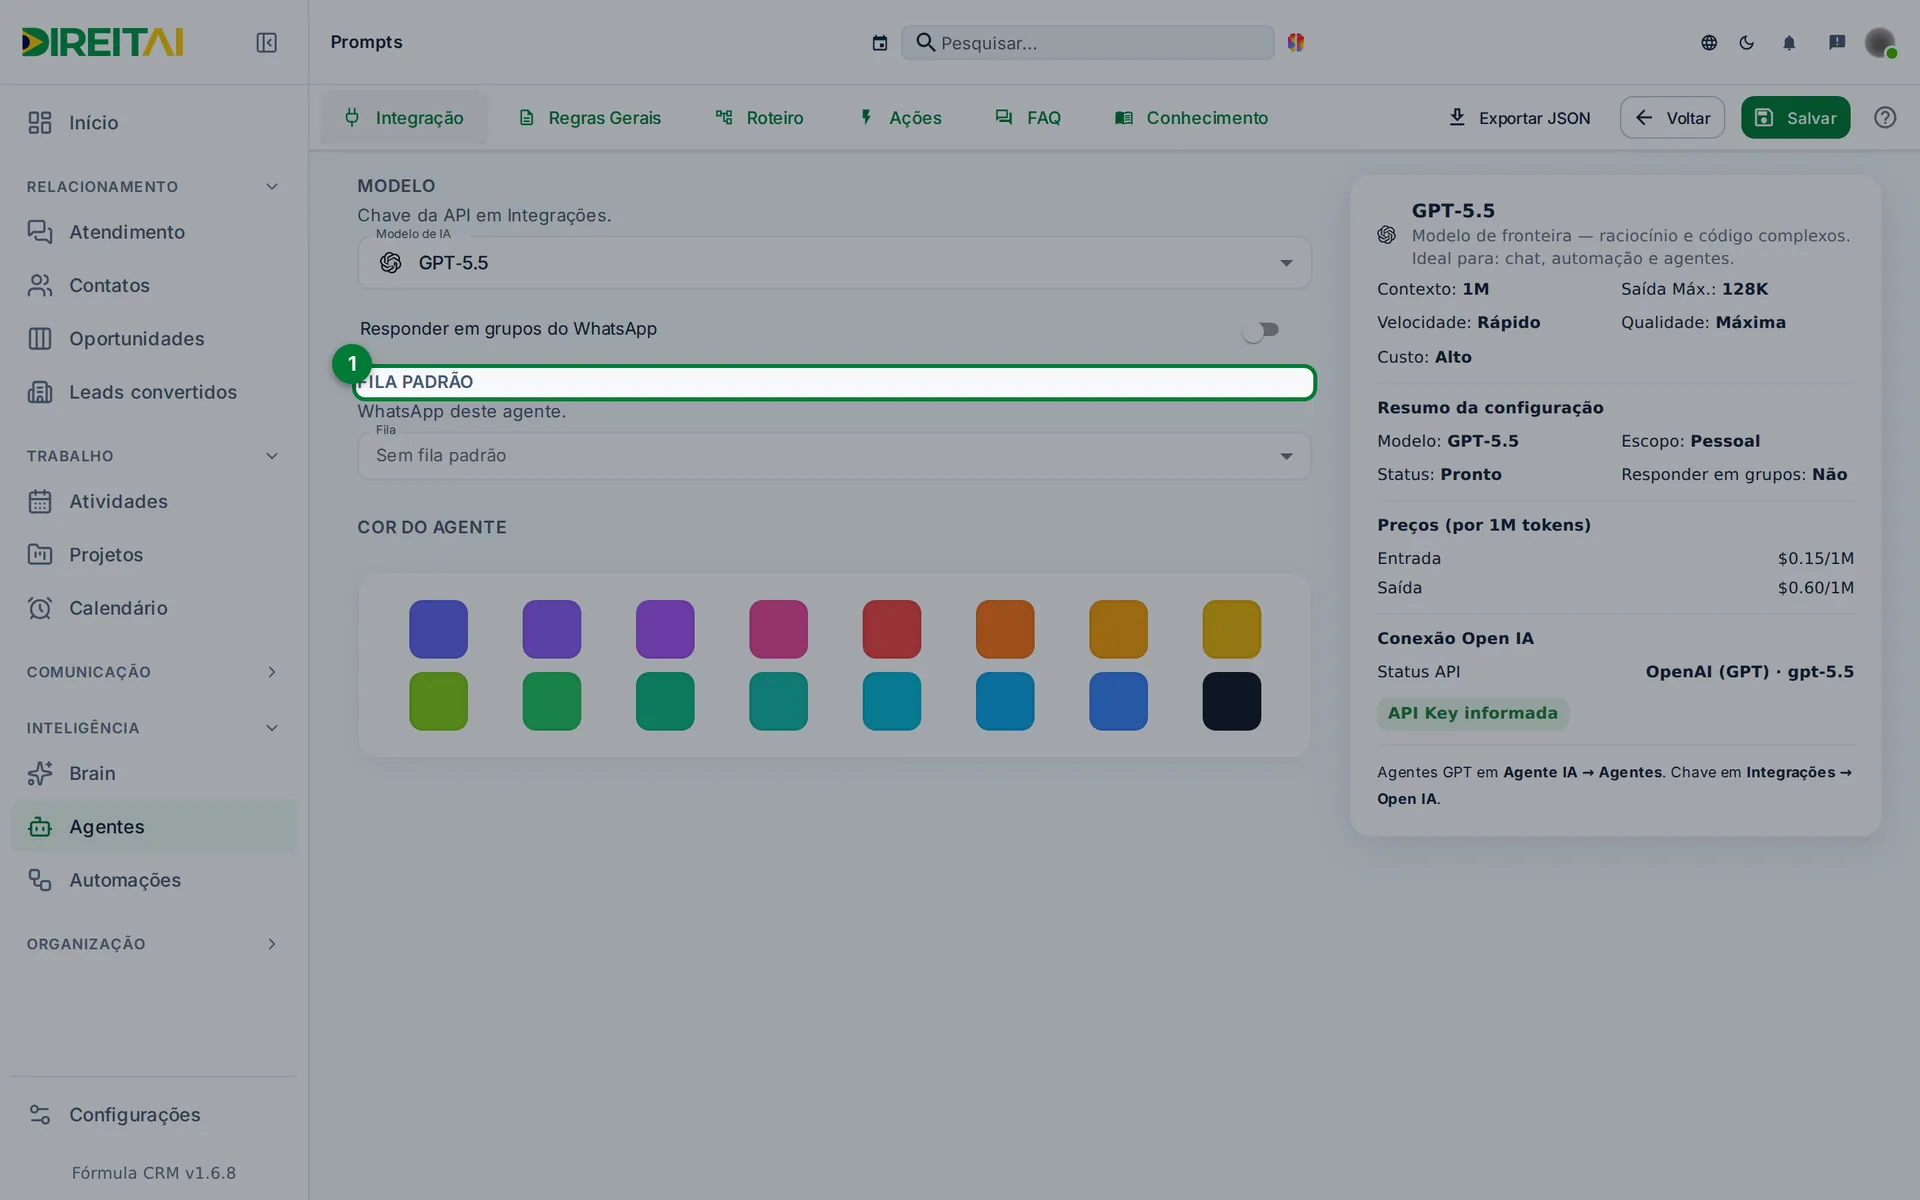
Task: Collapse the sidebar panel icon
Action: 266,42
